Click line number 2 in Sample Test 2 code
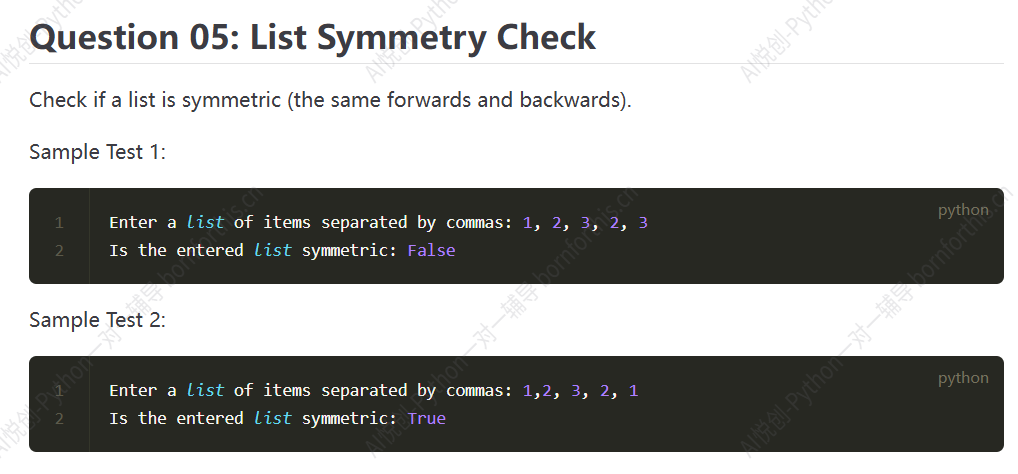This screenshot has width=1018, height=474. 59,419
